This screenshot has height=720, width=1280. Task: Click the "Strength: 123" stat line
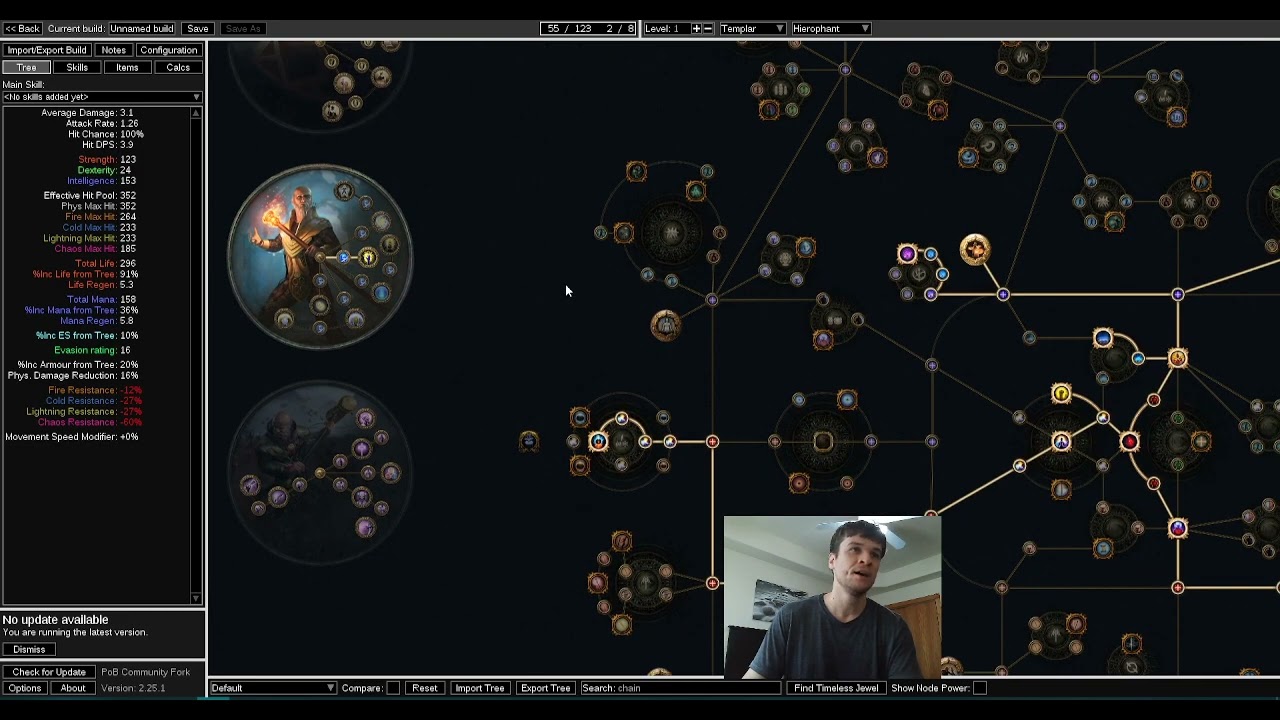click(x=107, y=160)
